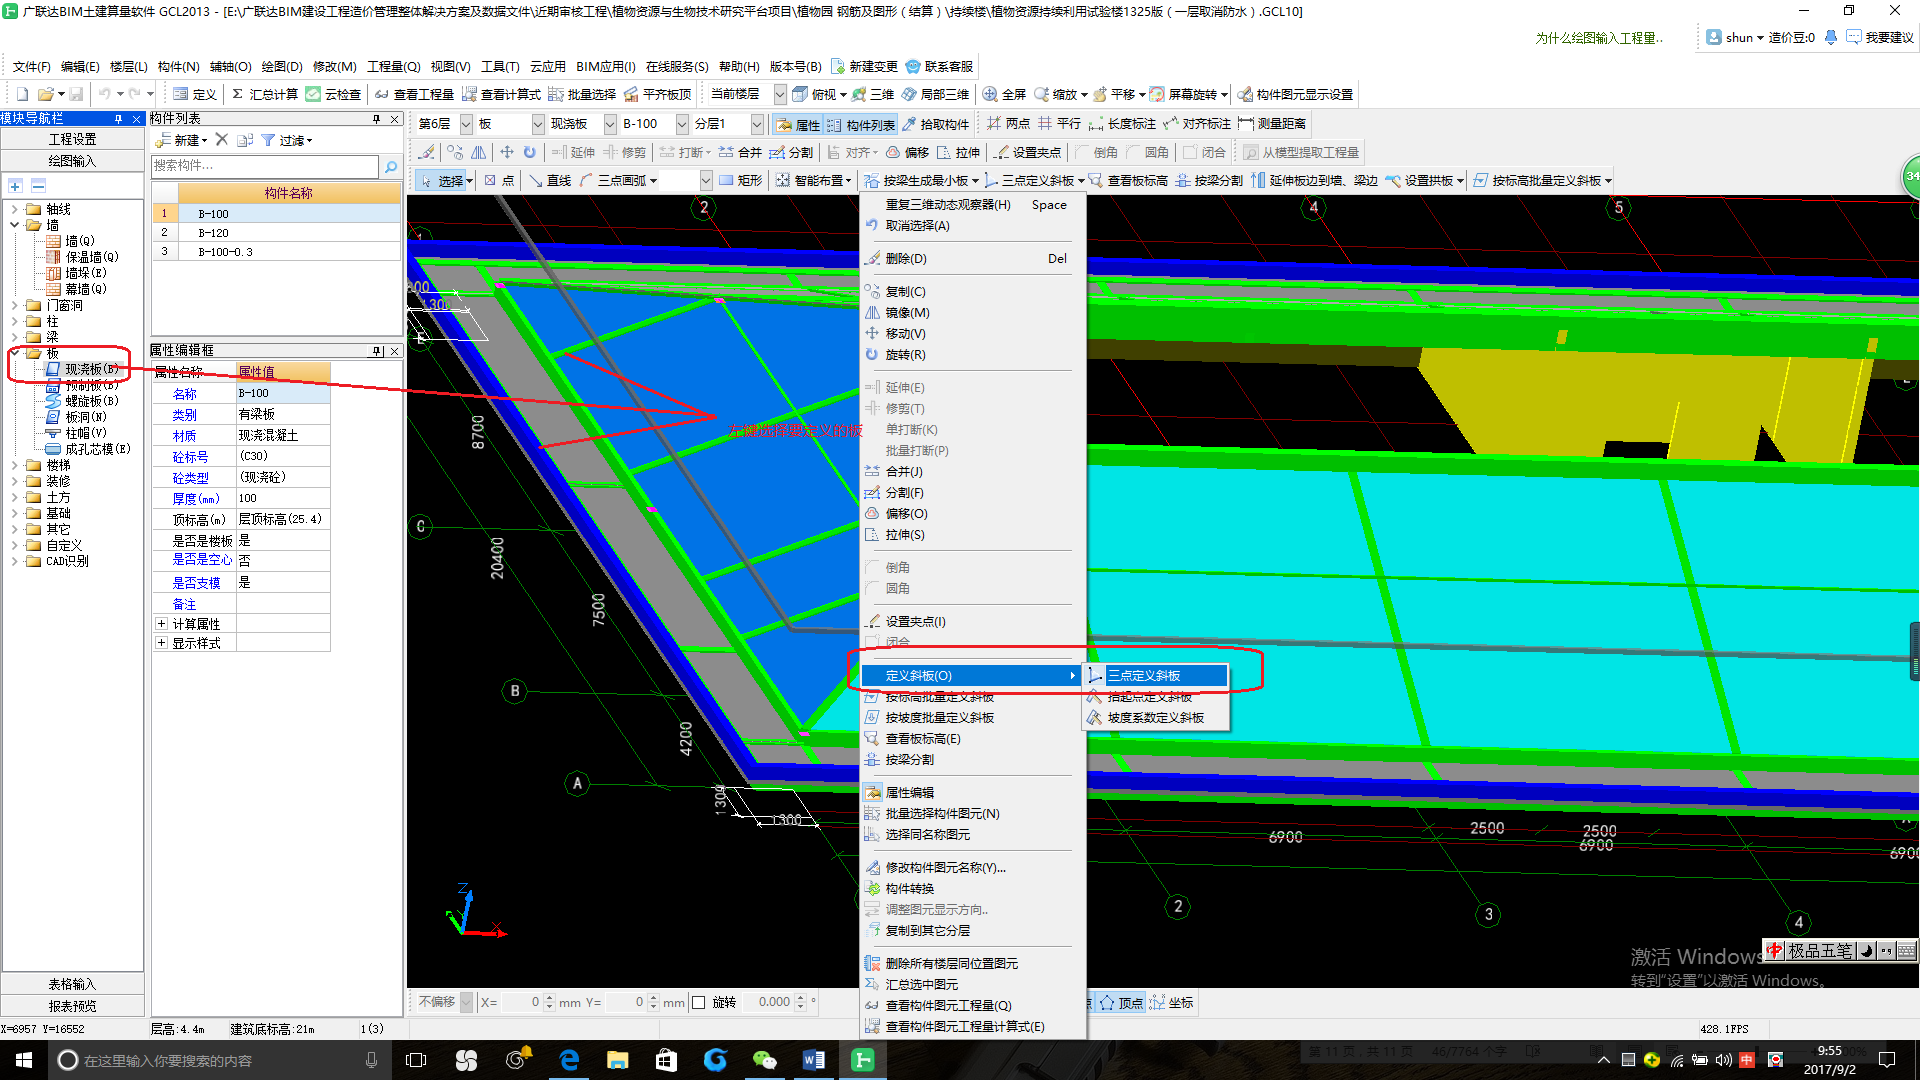Choose 属性编辑 in context menu
This screenshot has width=1920, height=1080.
972,793
